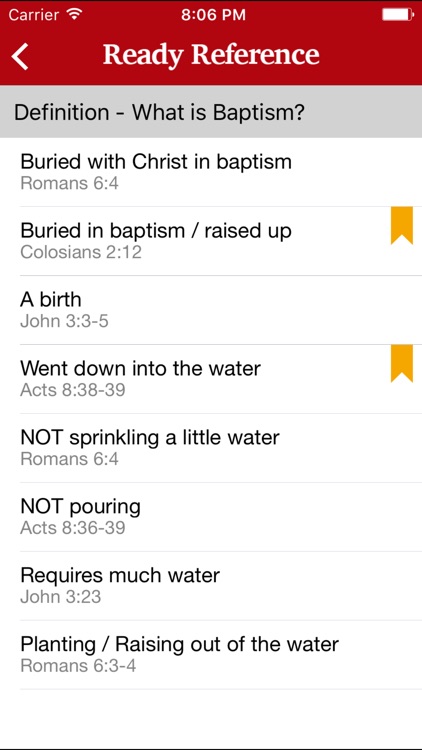Tap the Acts 8:36-39 reference

tap(73, 528)
